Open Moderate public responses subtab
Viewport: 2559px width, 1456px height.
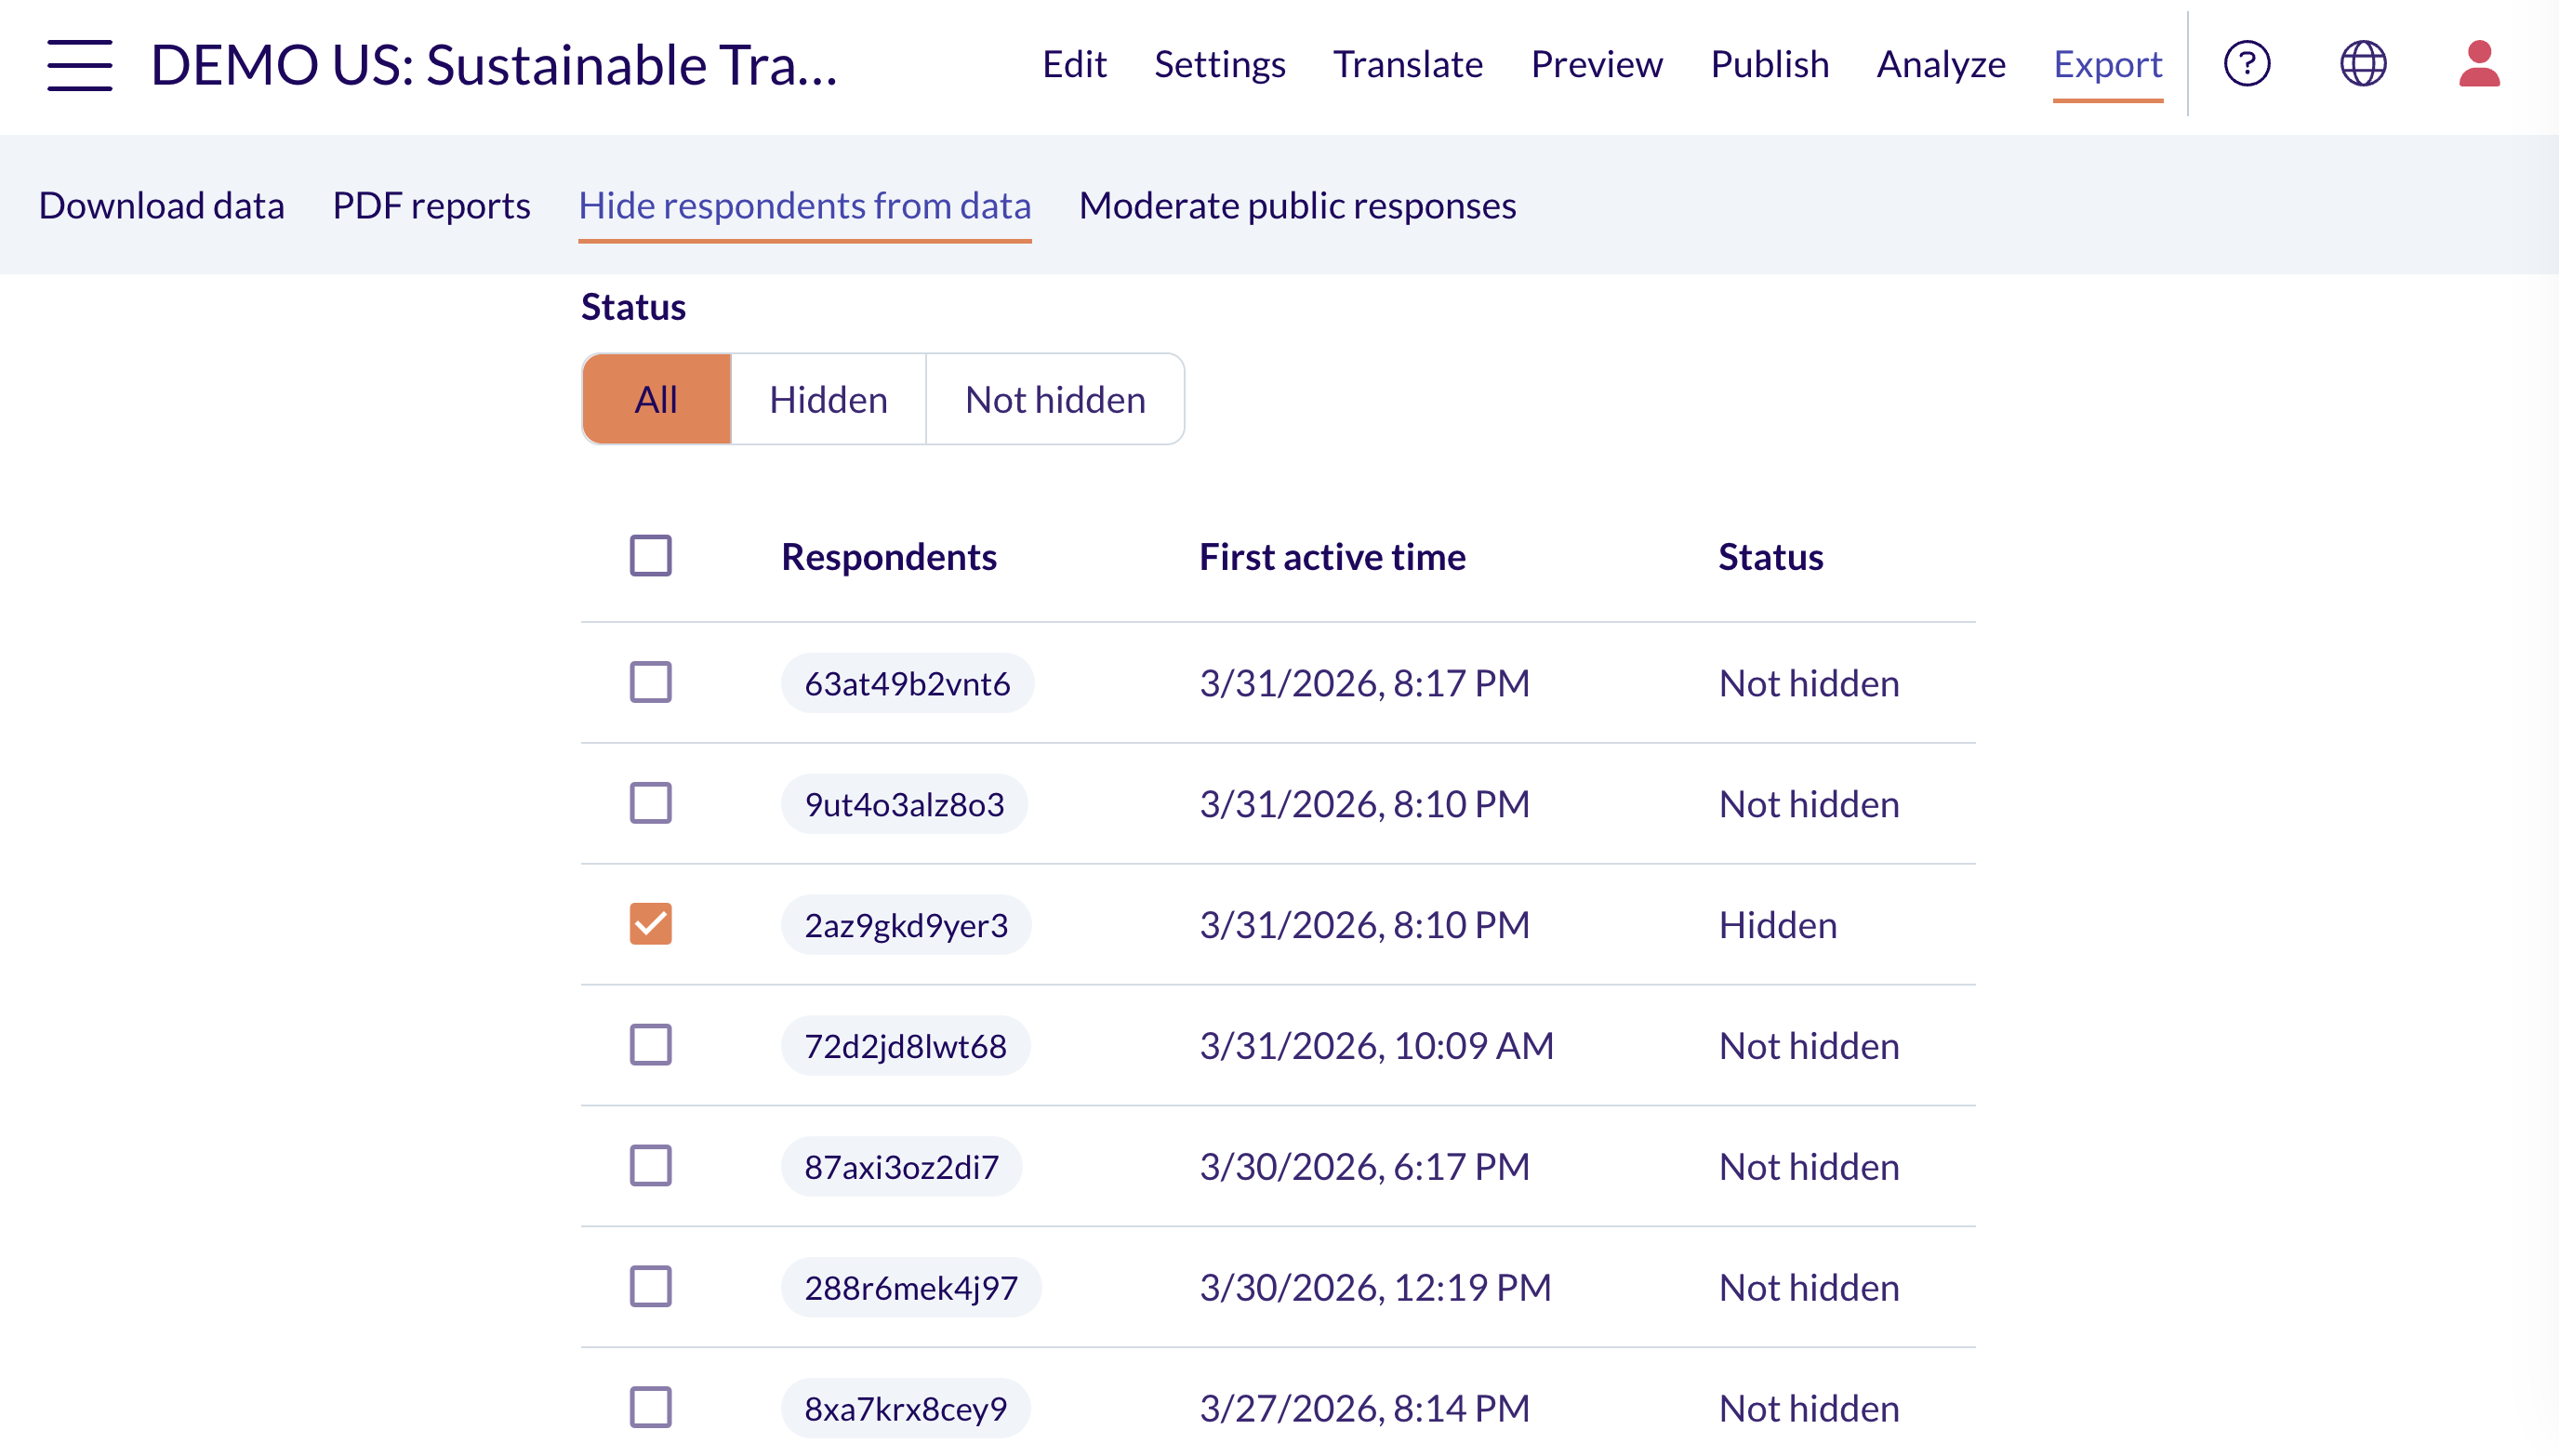pos(1297,205)
